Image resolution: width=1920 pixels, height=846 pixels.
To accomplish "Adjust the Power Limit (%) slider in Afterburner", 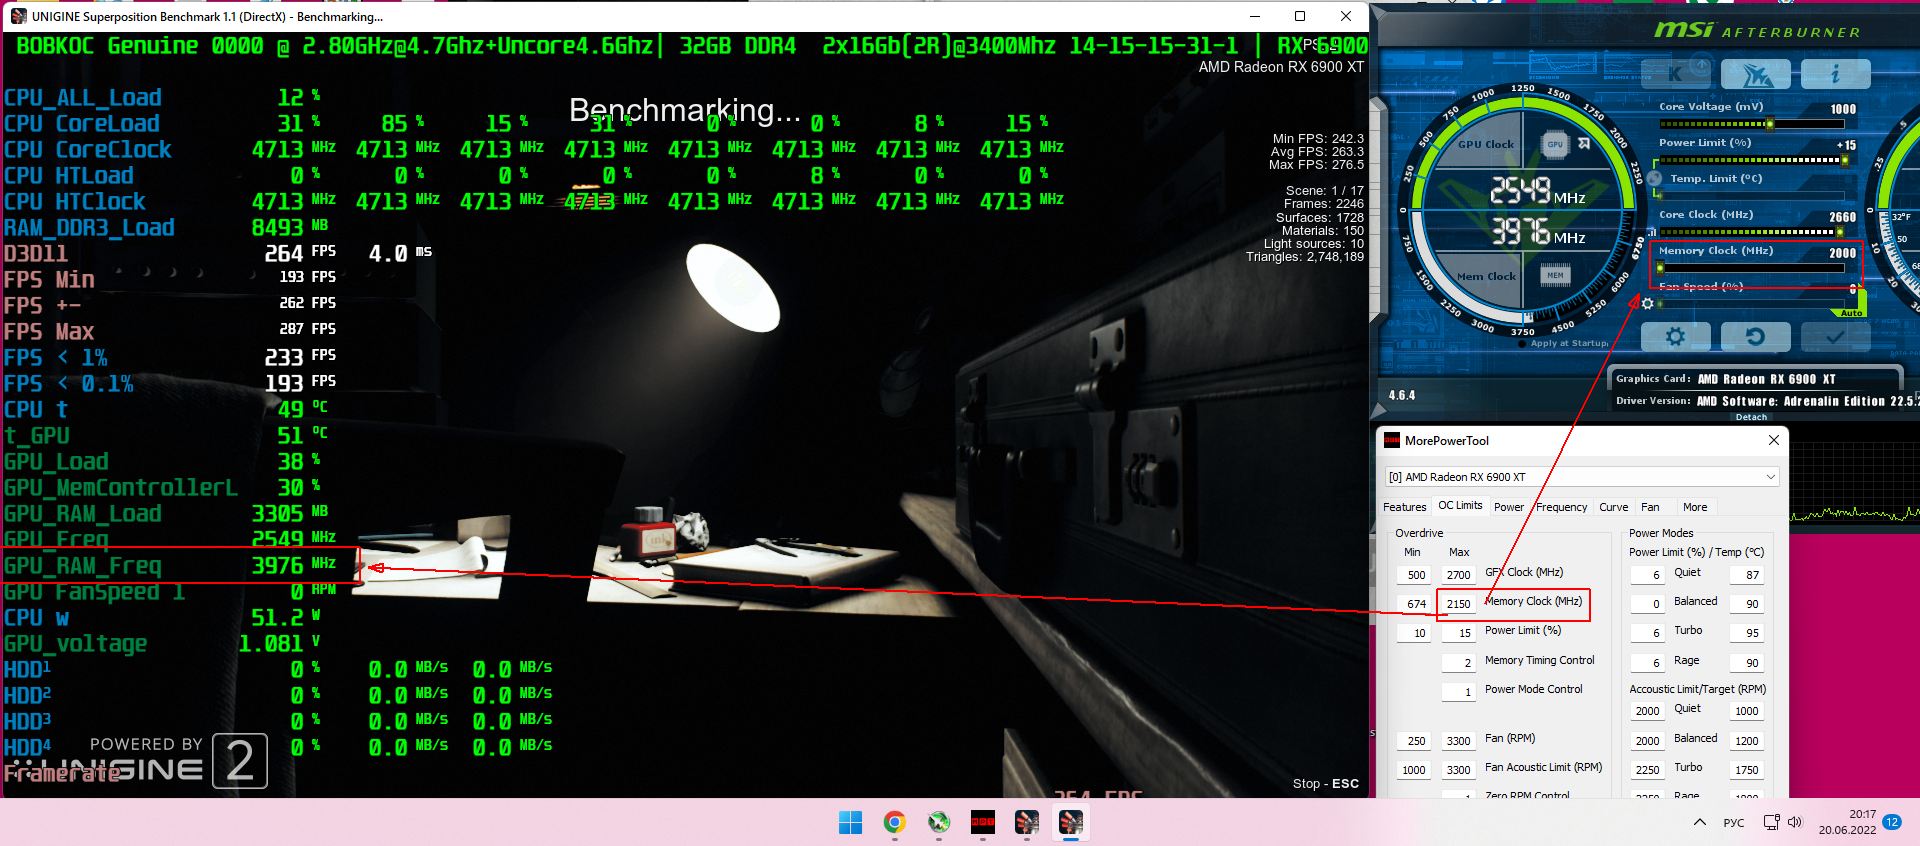I will 1751,160.
